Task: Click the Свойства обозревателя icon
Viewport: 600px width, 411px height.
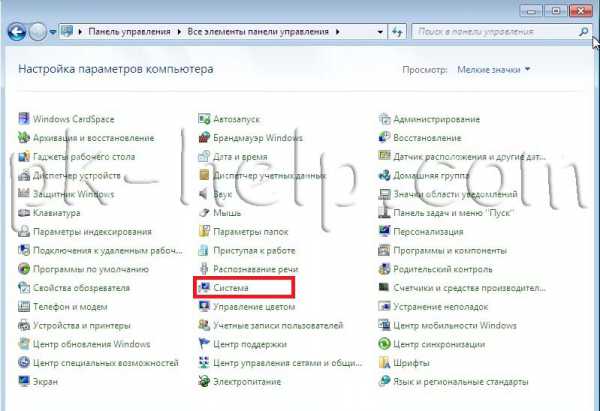Action: pyautogui.click(x=24, y=287)
